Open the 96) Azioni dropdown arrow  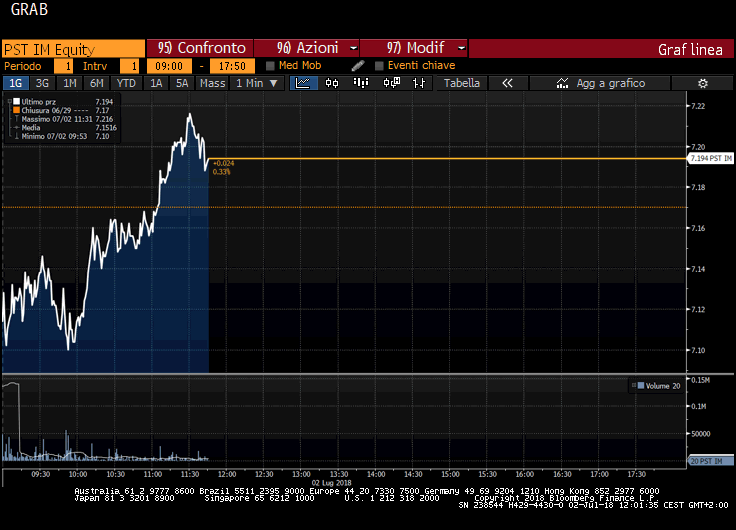pyautogui.click(x=353, y=48)
